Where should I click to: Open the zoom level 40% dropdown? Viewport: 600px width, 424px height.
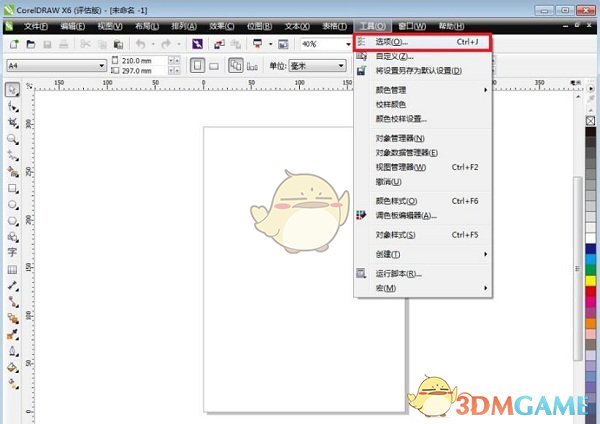(348, 44)
